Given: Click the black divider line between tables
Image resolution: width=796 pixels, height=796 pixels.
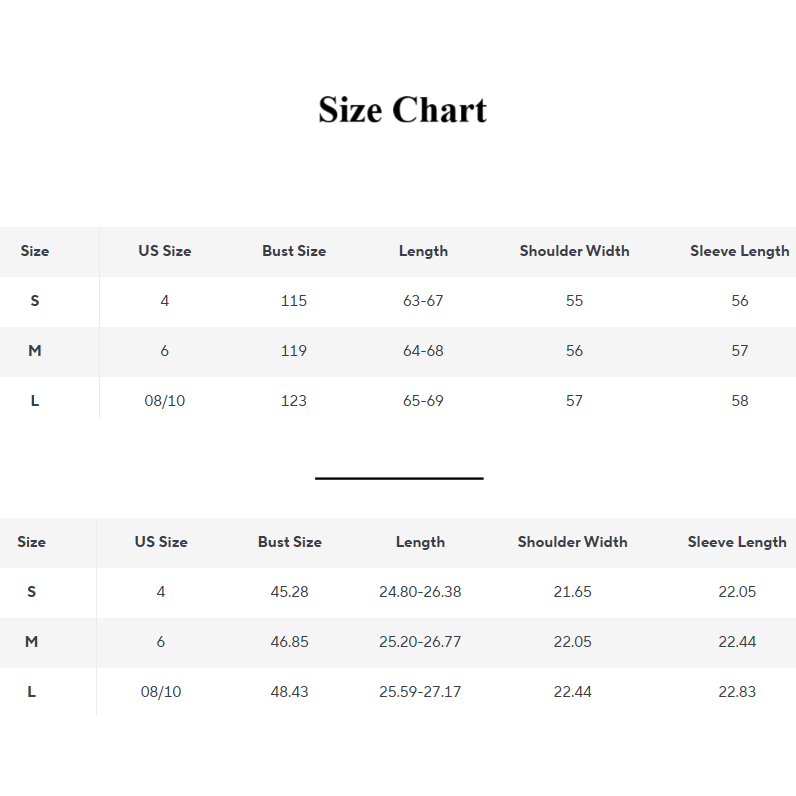Looking at the screenshot, I should click(399, 478).
